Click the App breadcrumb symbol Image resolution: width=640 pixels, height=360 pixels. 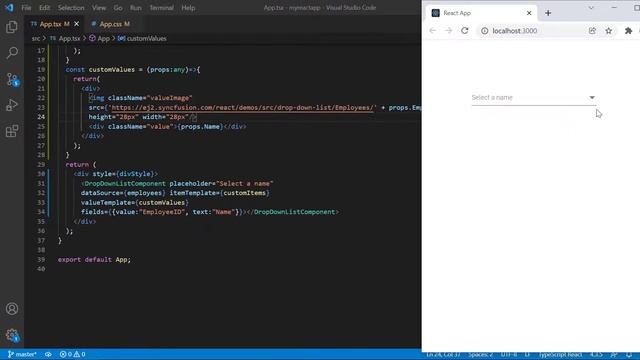100,38
